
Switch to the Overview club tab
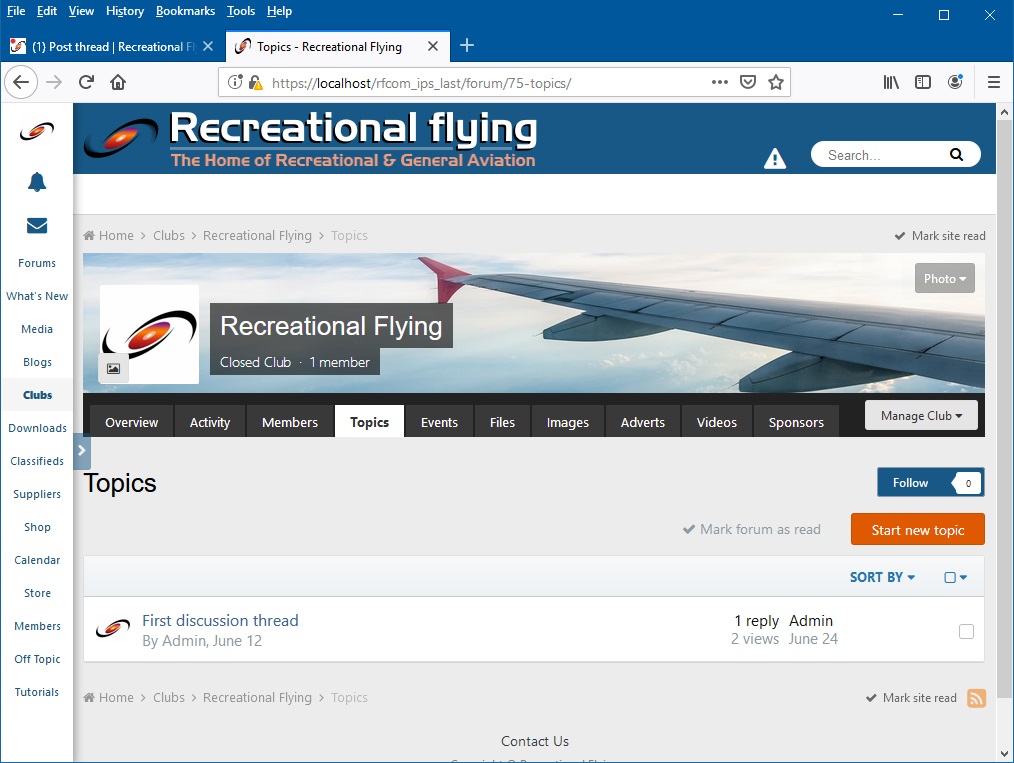[x=131, y=422]
